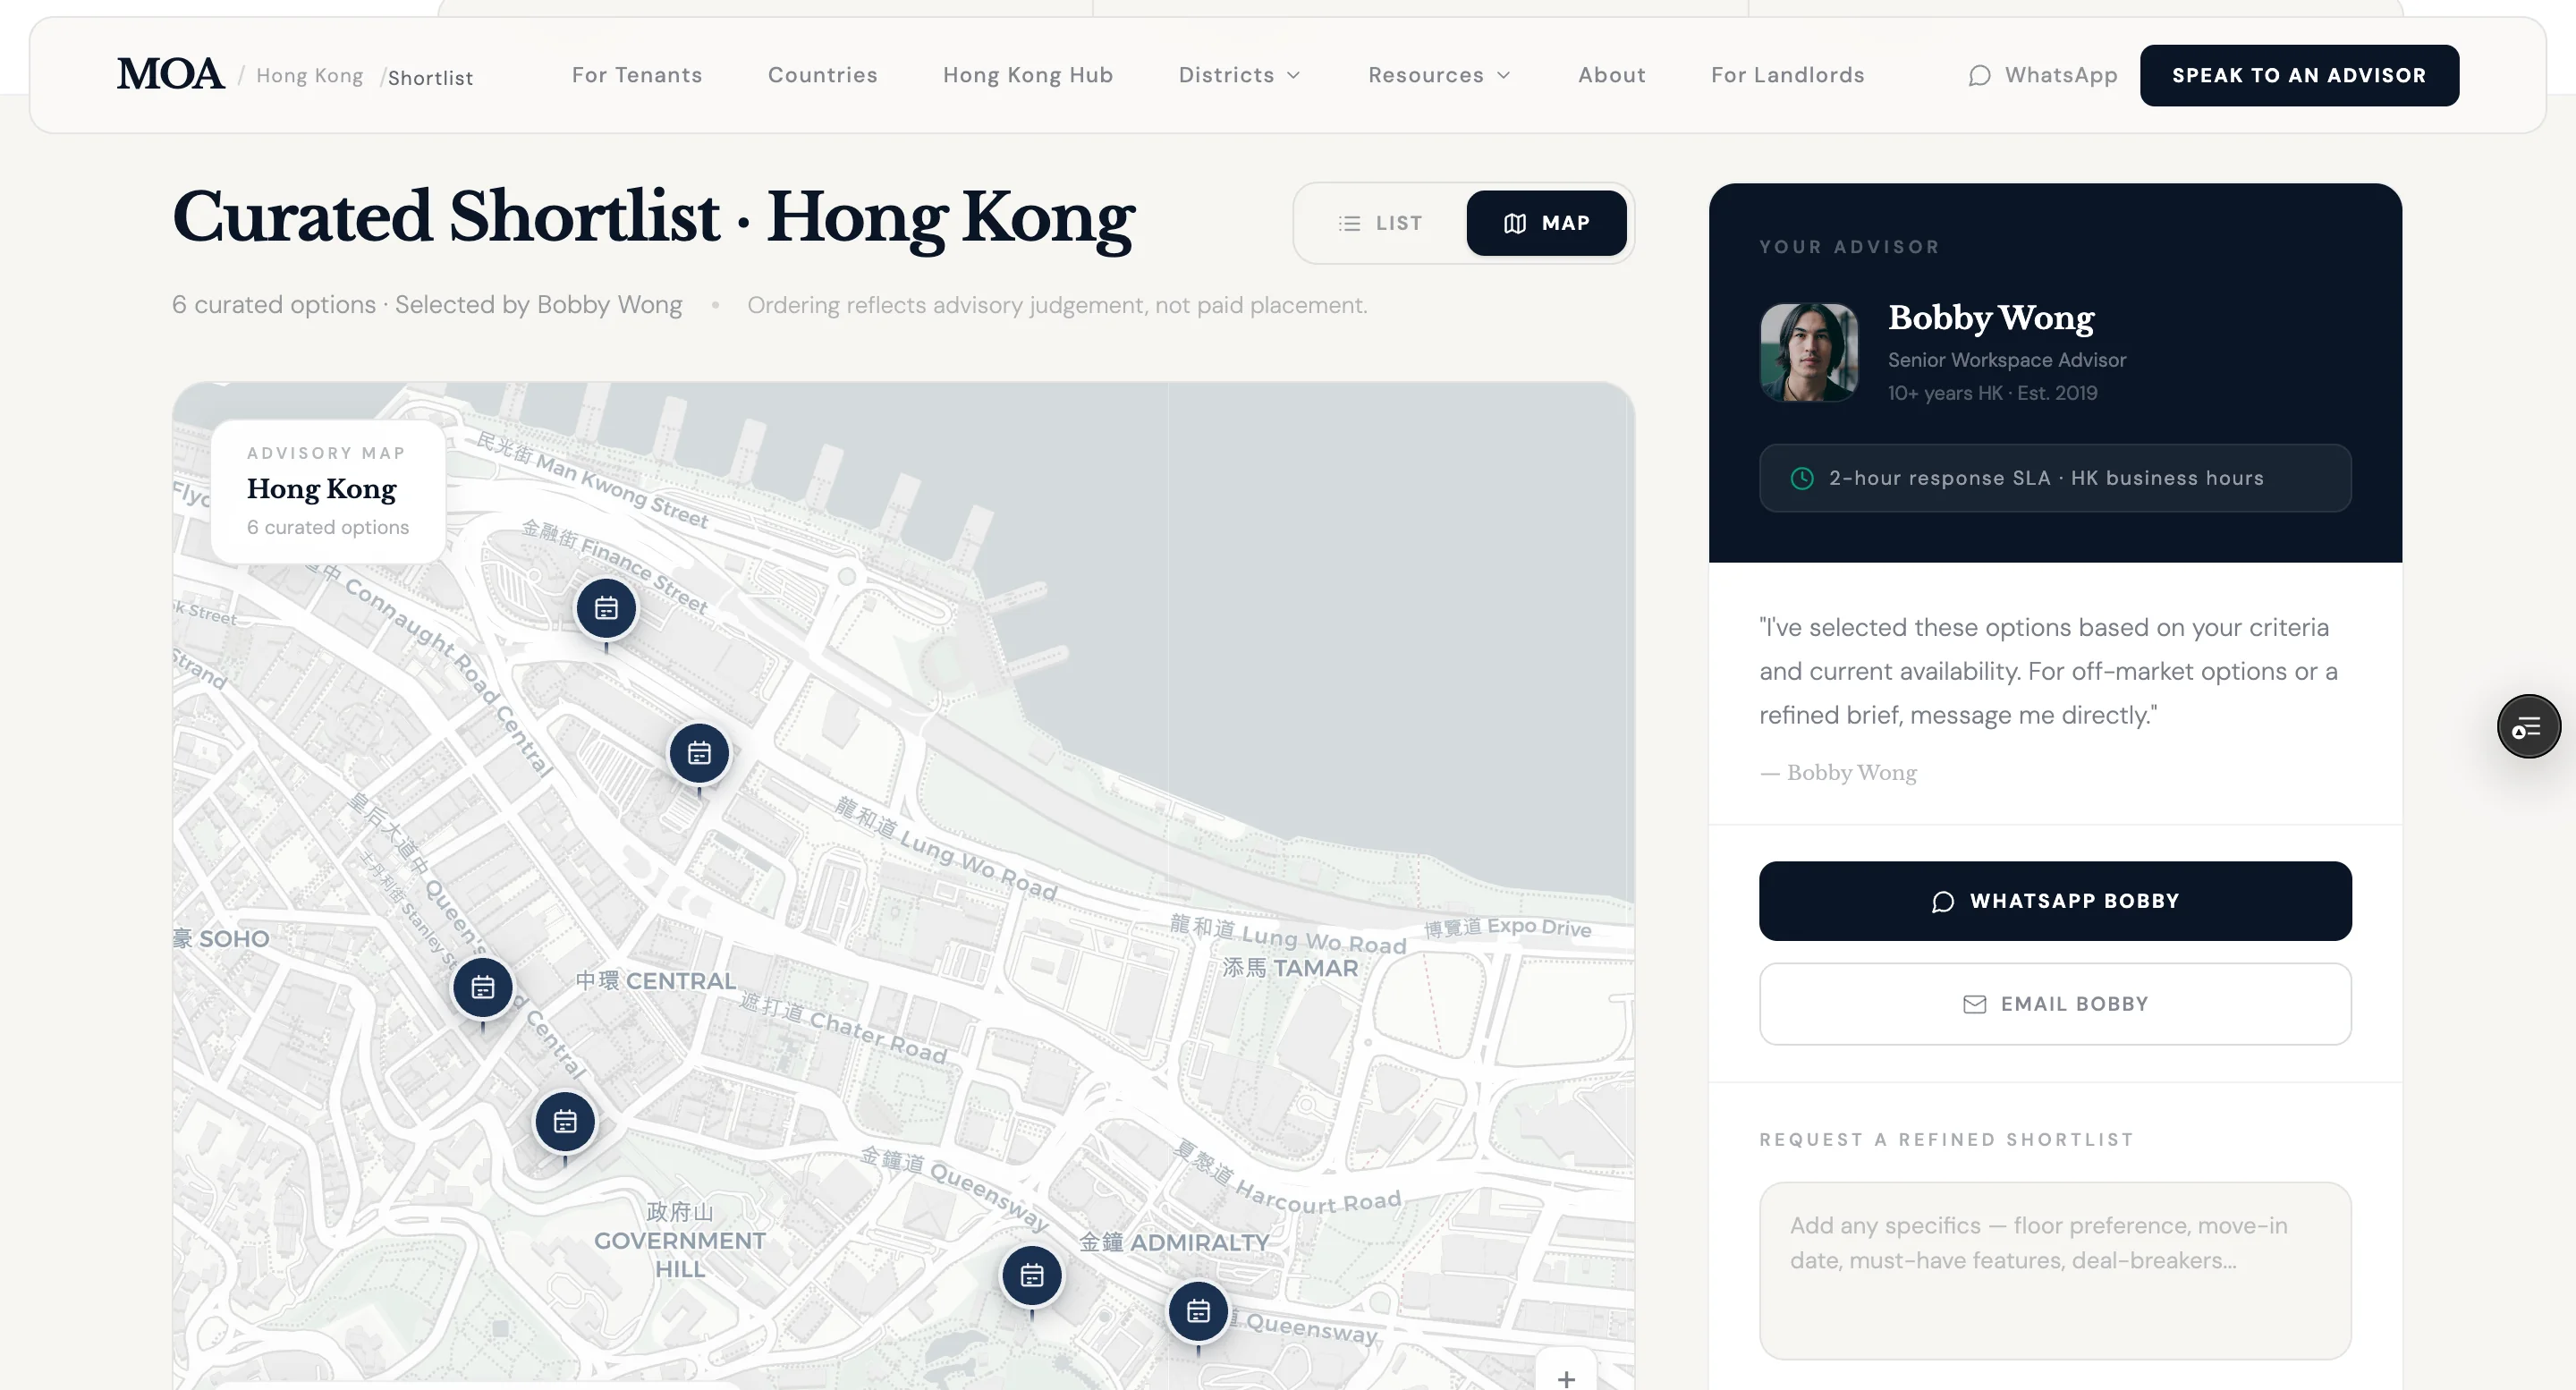The height and width of the screenshot is (1390, 2576).
Task: Focus the refined shortlist text area
Action: click(2055, 1270)
